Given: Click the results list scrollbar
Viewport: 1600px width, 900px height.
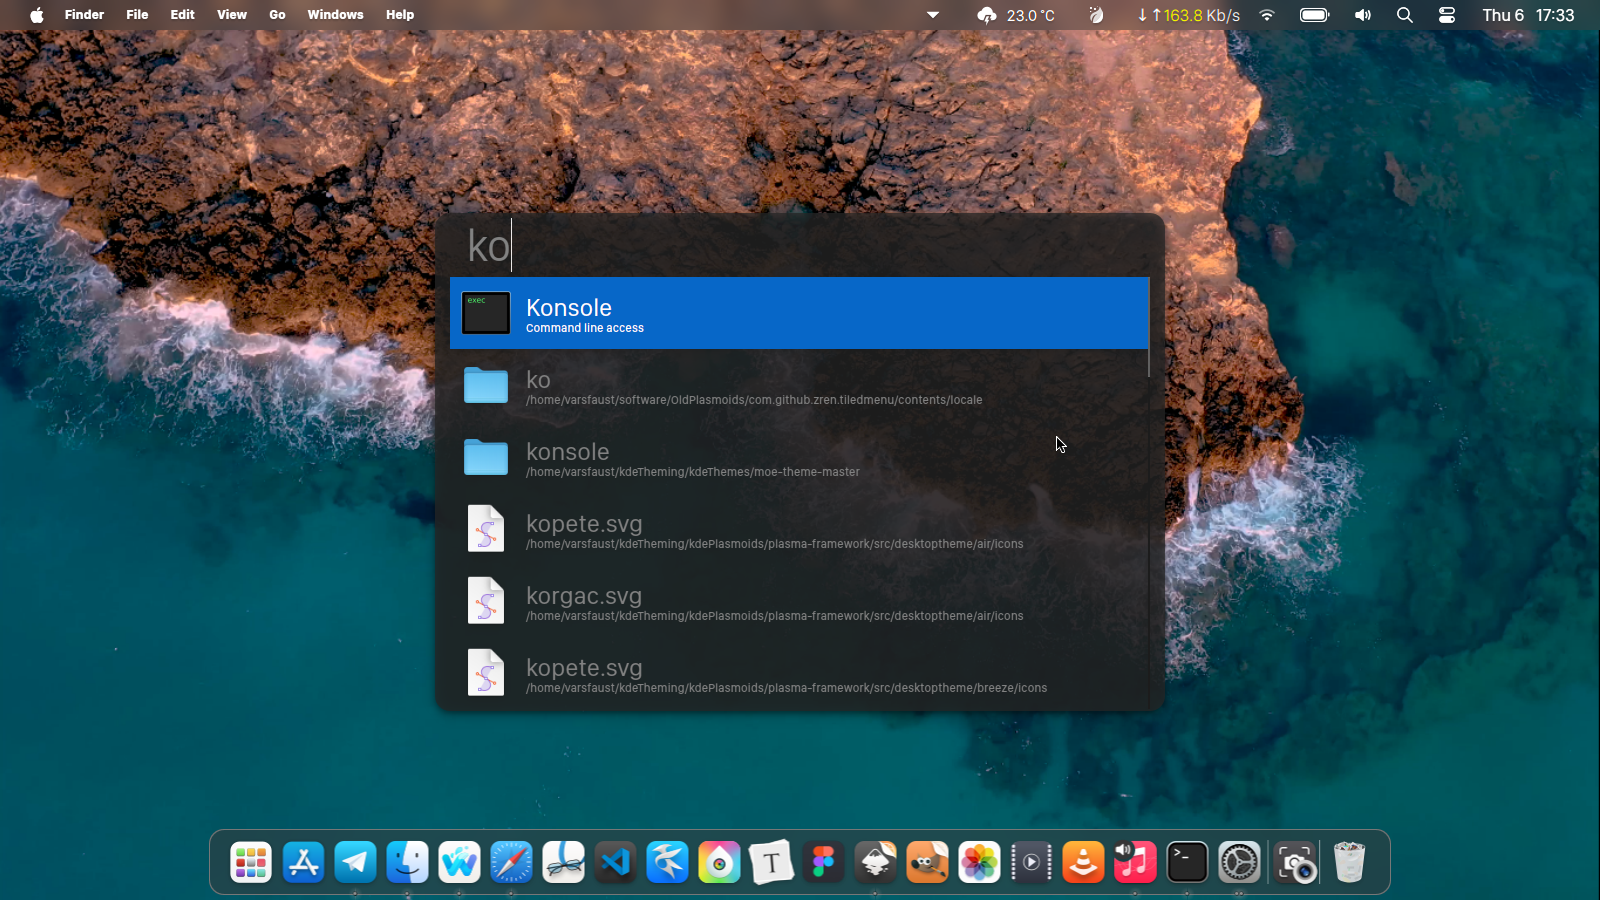Looking at the screenshot, I should (x=1149, y=328).
